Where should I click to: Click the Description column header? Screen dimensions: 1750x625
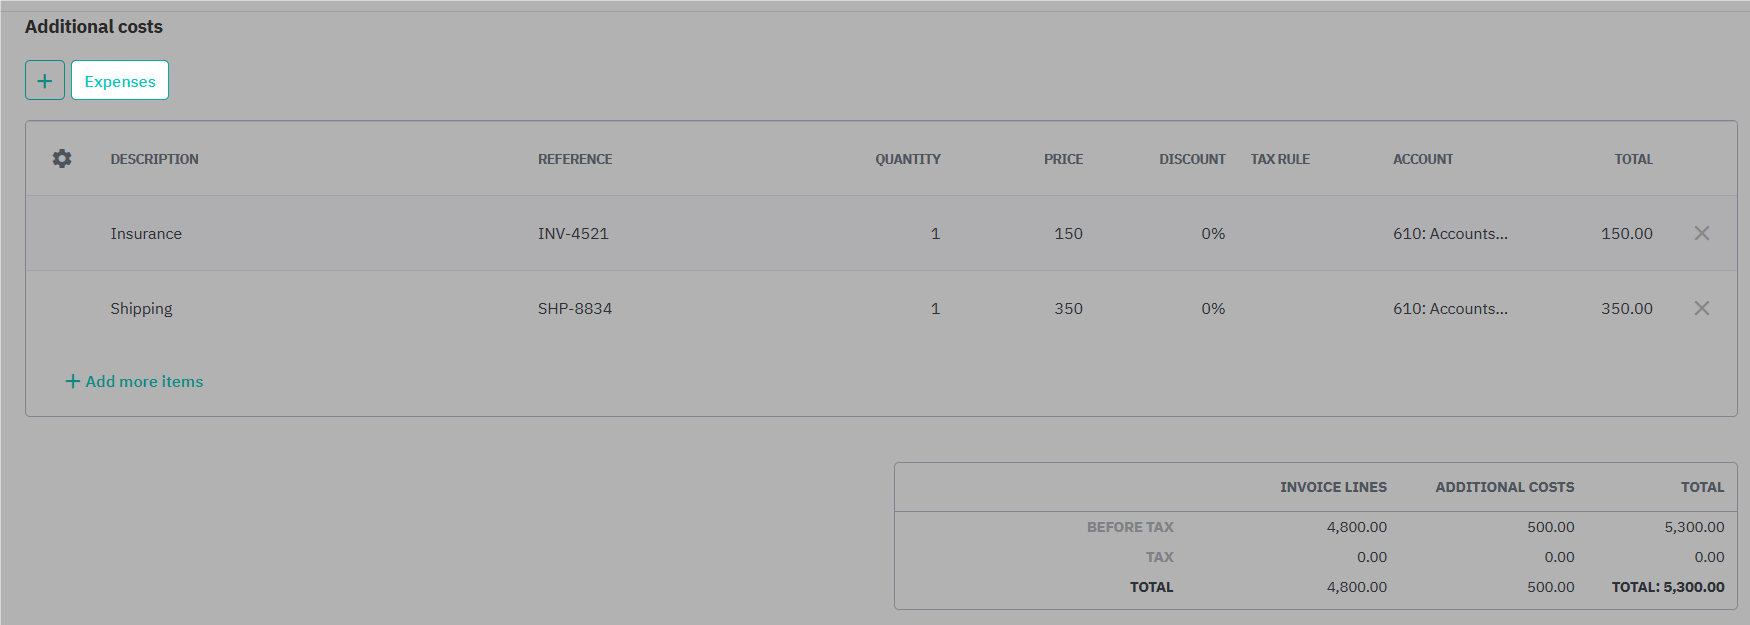click(154, 159)
